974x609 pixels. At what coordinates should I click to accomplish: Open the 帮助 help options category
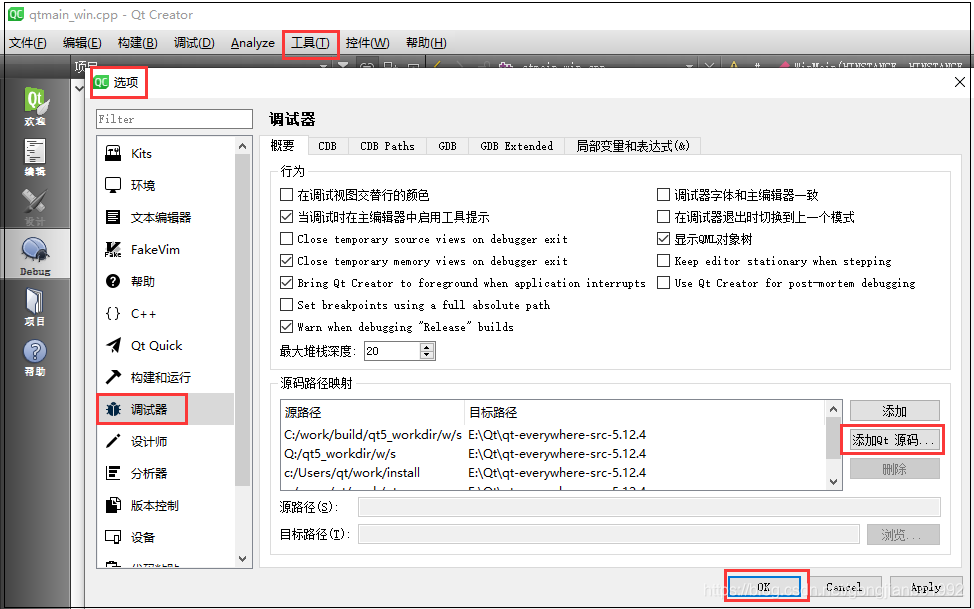click(165, 282)
